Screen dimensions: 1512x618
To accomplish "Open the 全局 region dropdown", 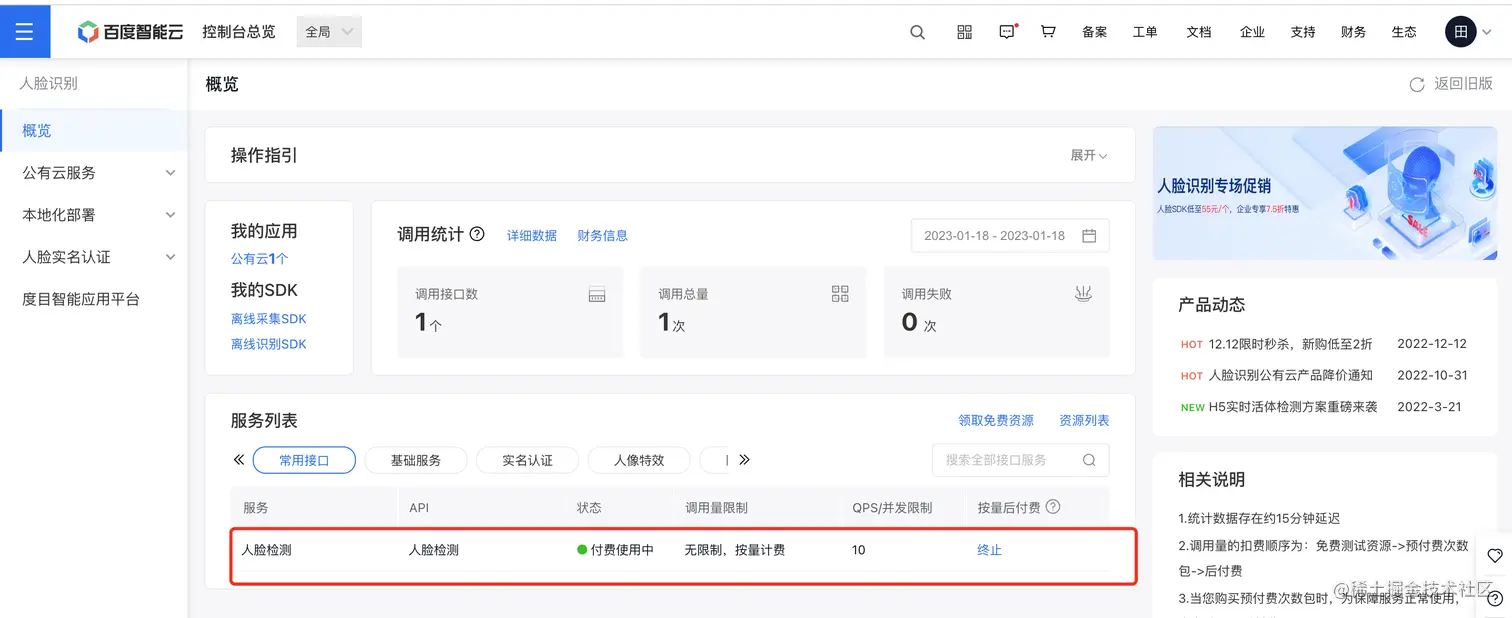I will point(329,32).
